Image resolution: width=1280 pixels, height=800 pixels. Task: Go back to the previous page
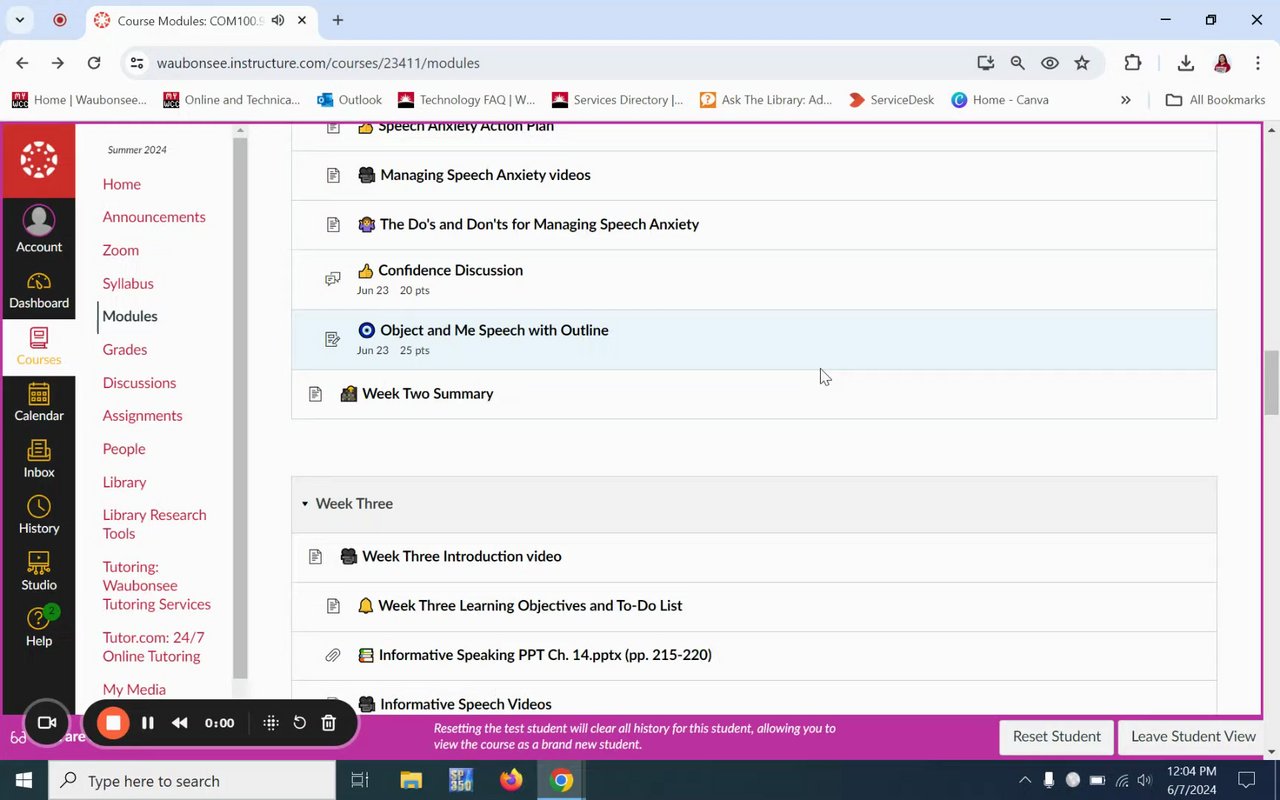(22, 63)
